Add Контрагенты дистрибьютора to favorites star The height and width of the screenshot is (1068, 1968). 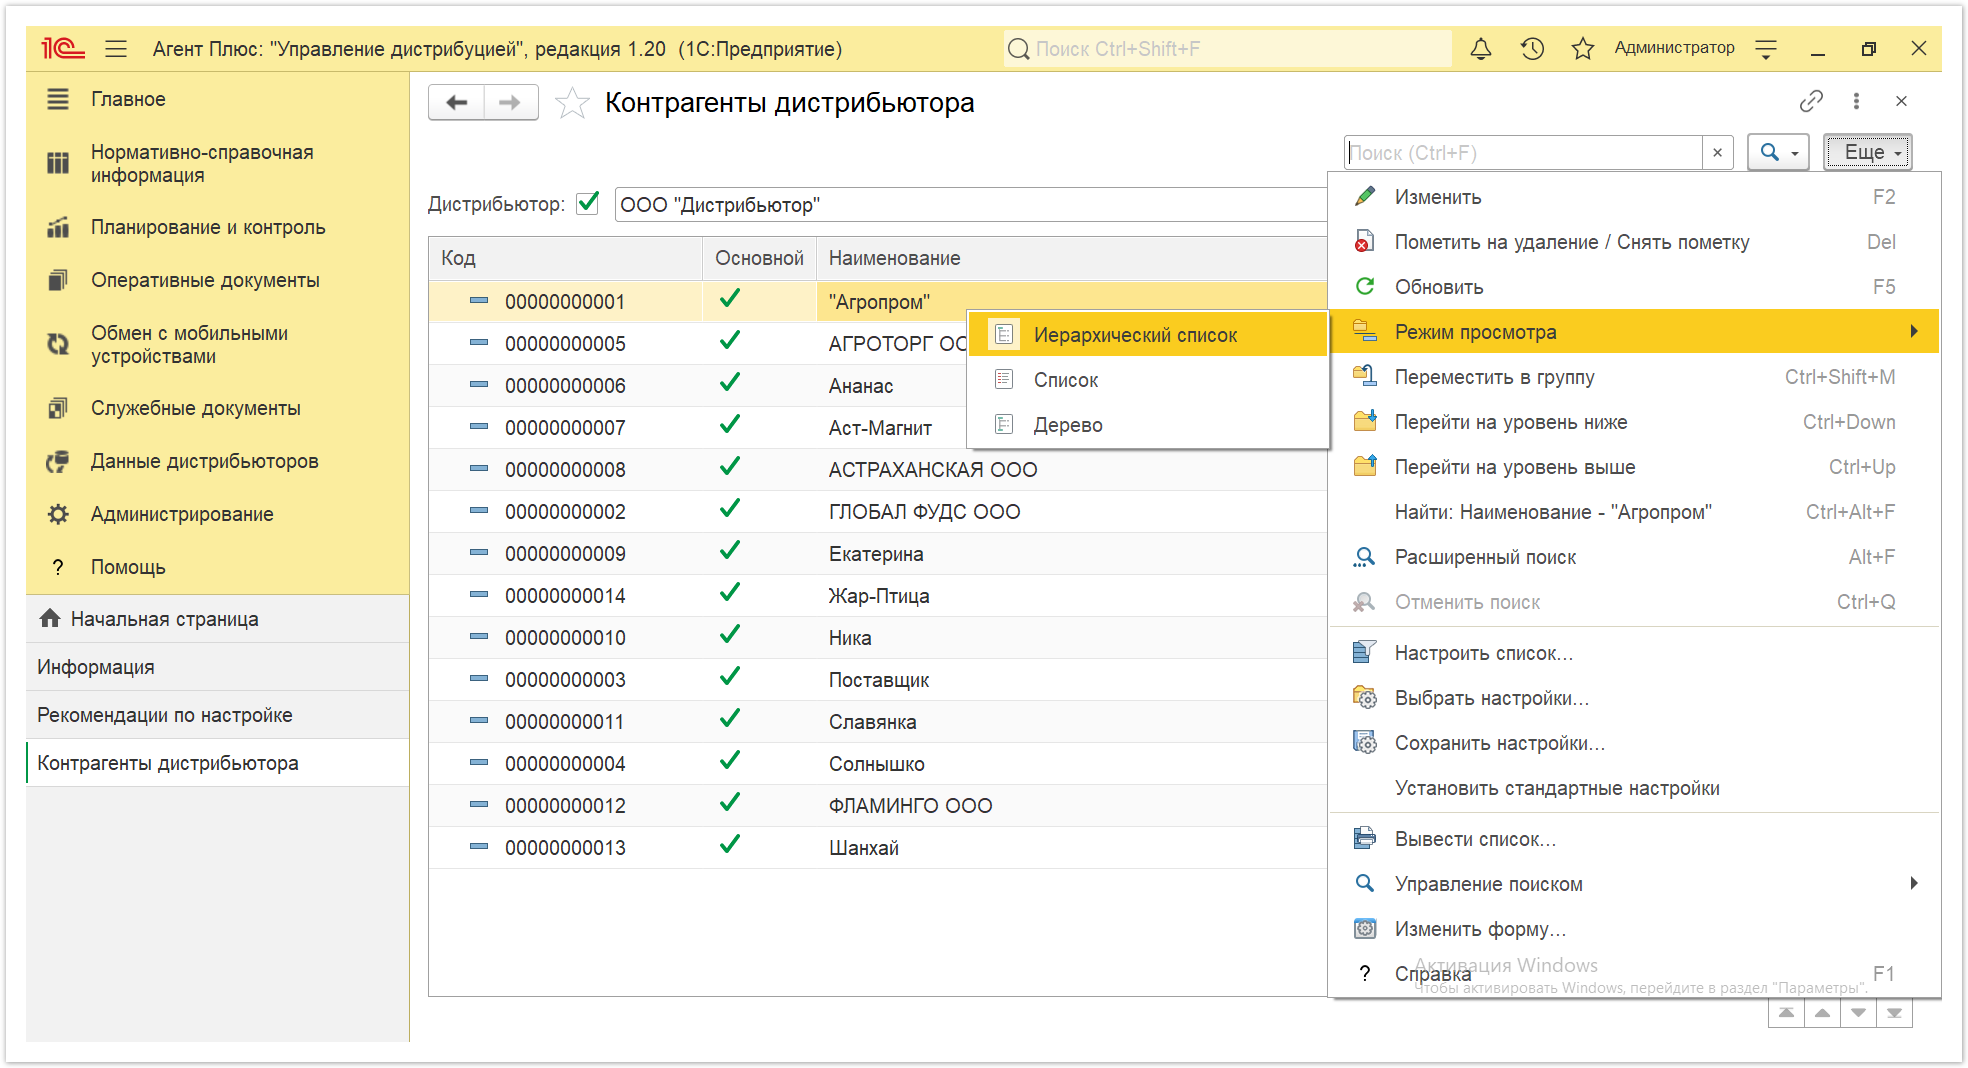[x=572, y=102]
